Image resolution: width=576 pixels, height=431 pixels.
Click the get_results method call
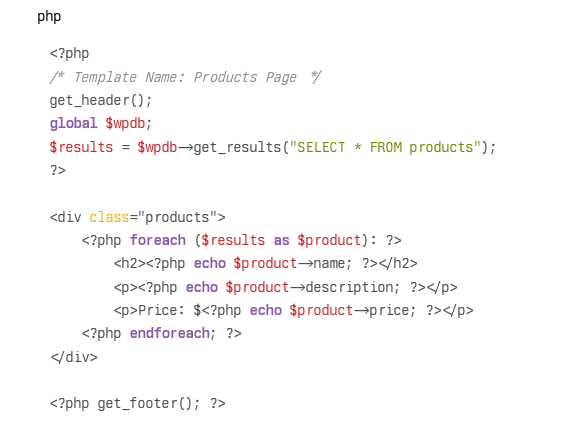click(237, 147)
